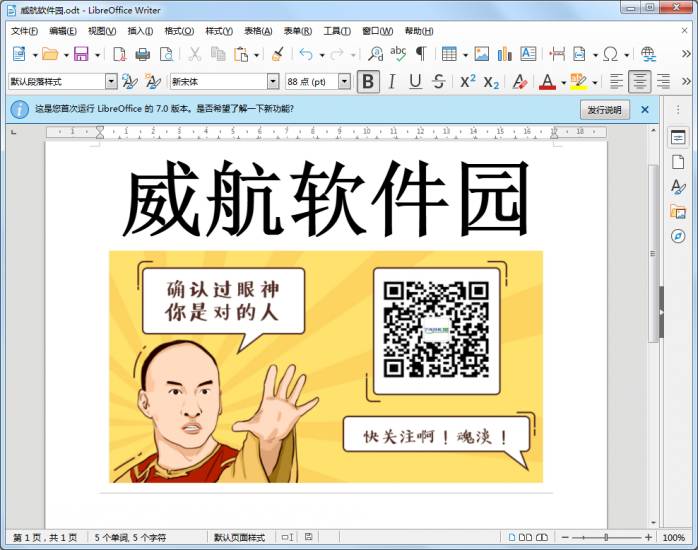Toggle Italic formatting
This screenshot has width=698, height=550.
coord(391,82)
